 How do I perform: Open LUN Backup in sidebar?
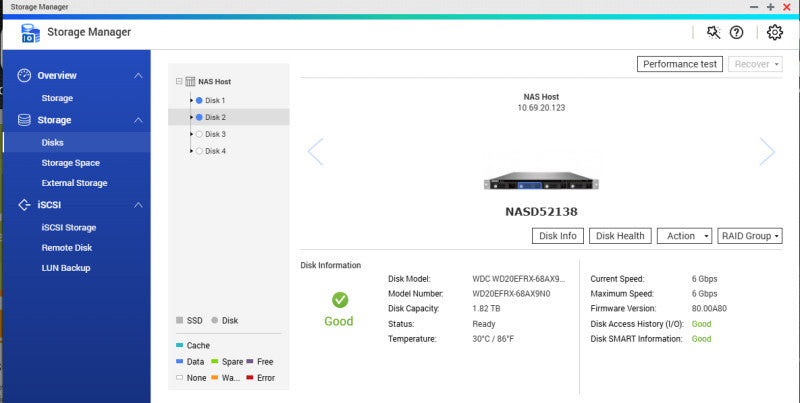66,268
